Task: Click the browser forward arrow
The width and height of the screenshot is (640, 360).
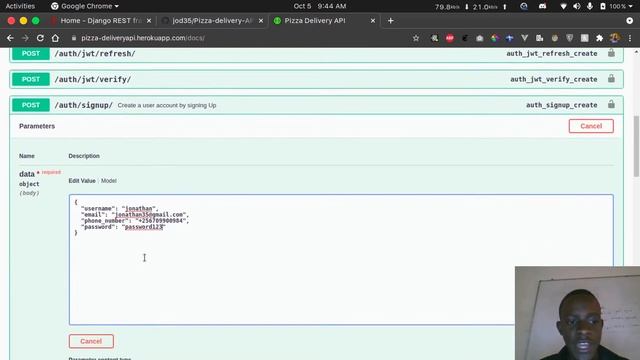Action: [x=25, y=38]
